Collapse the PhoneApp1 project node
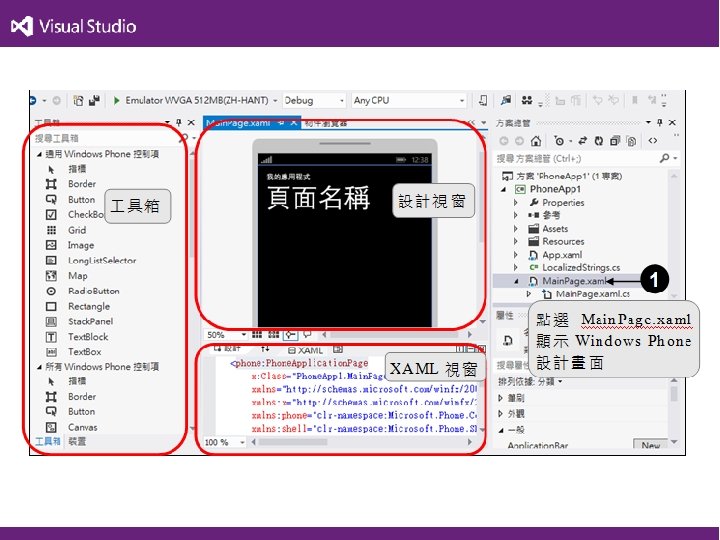 point(504,189)
